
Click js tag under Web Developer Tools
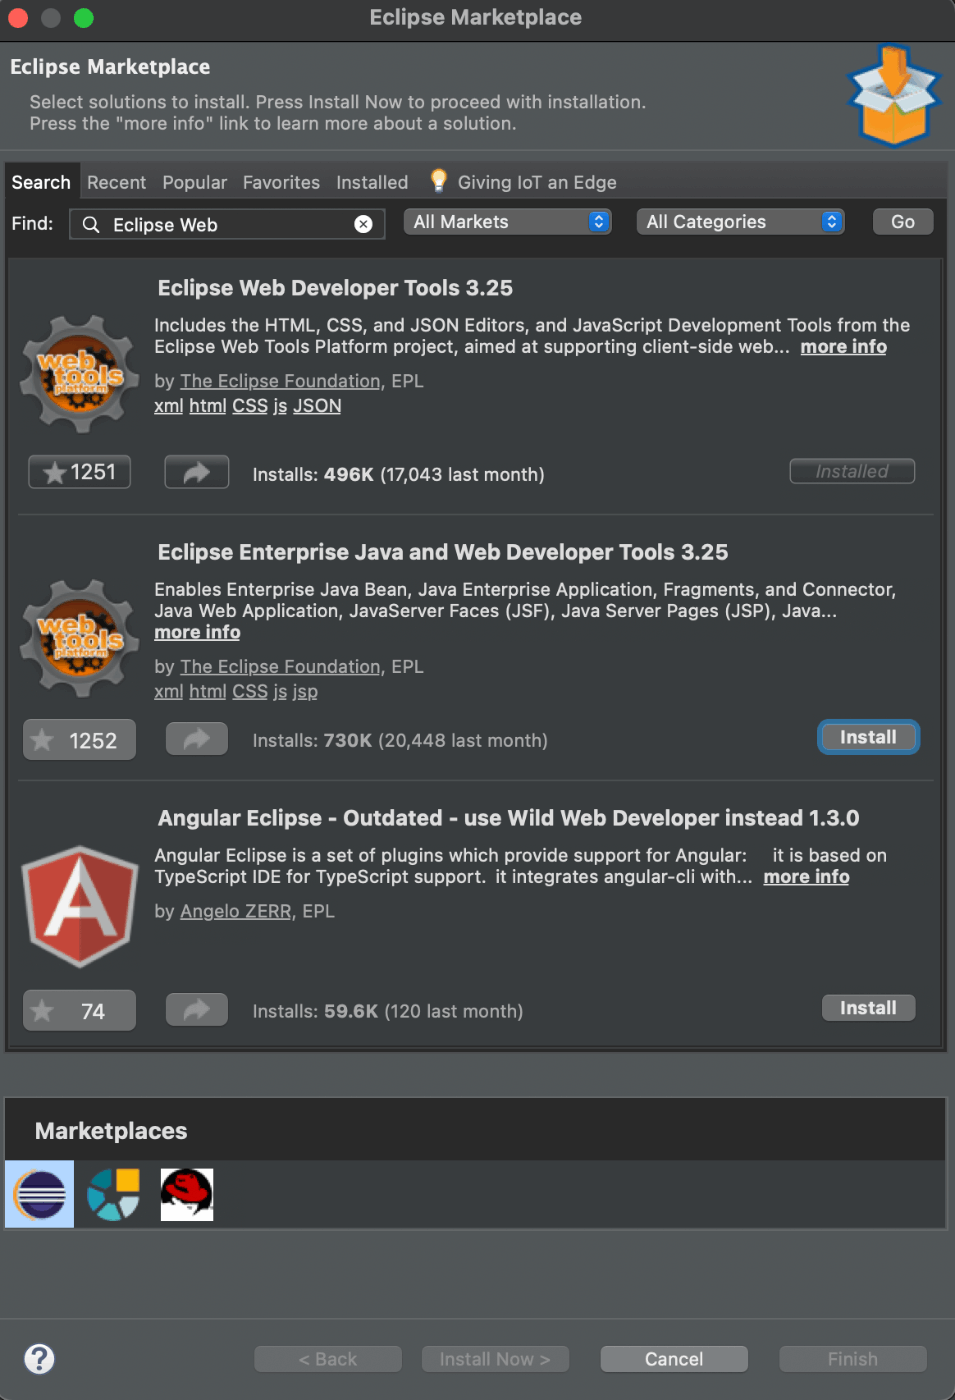280,406
